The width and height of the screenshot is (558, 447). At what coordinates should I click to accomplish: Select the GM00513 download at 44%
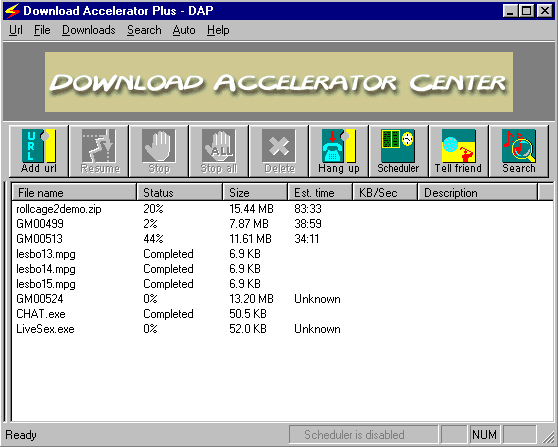[x=282, y=239]
